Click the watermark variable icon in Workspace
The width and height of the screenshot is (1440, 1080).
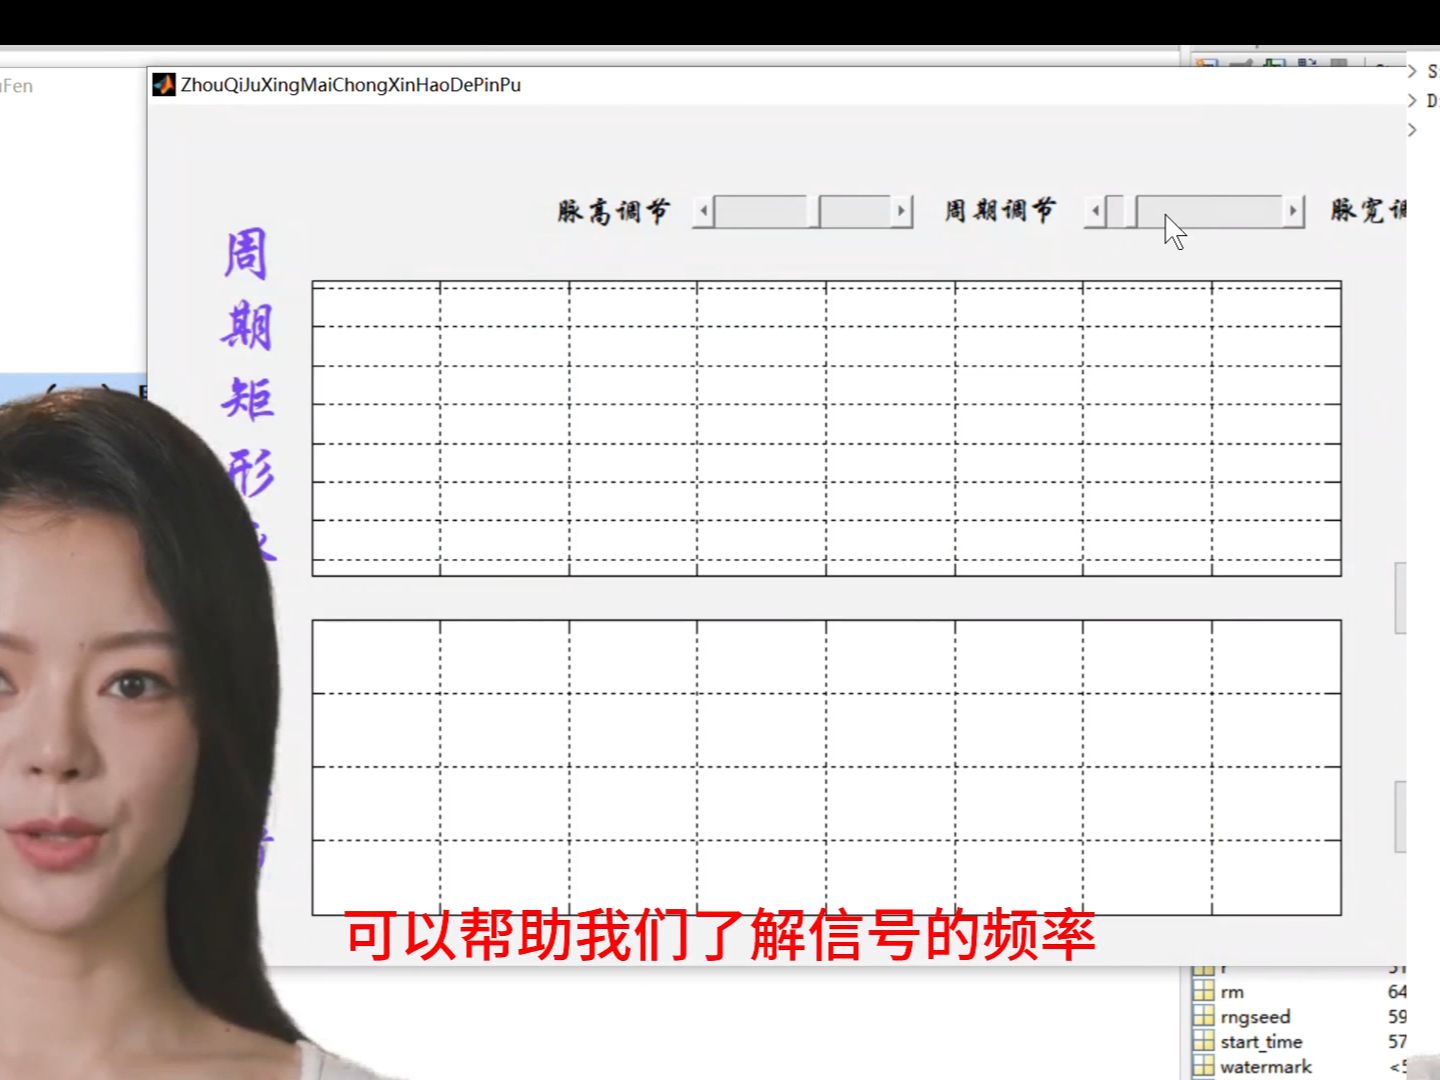tap(1204, 1066)
